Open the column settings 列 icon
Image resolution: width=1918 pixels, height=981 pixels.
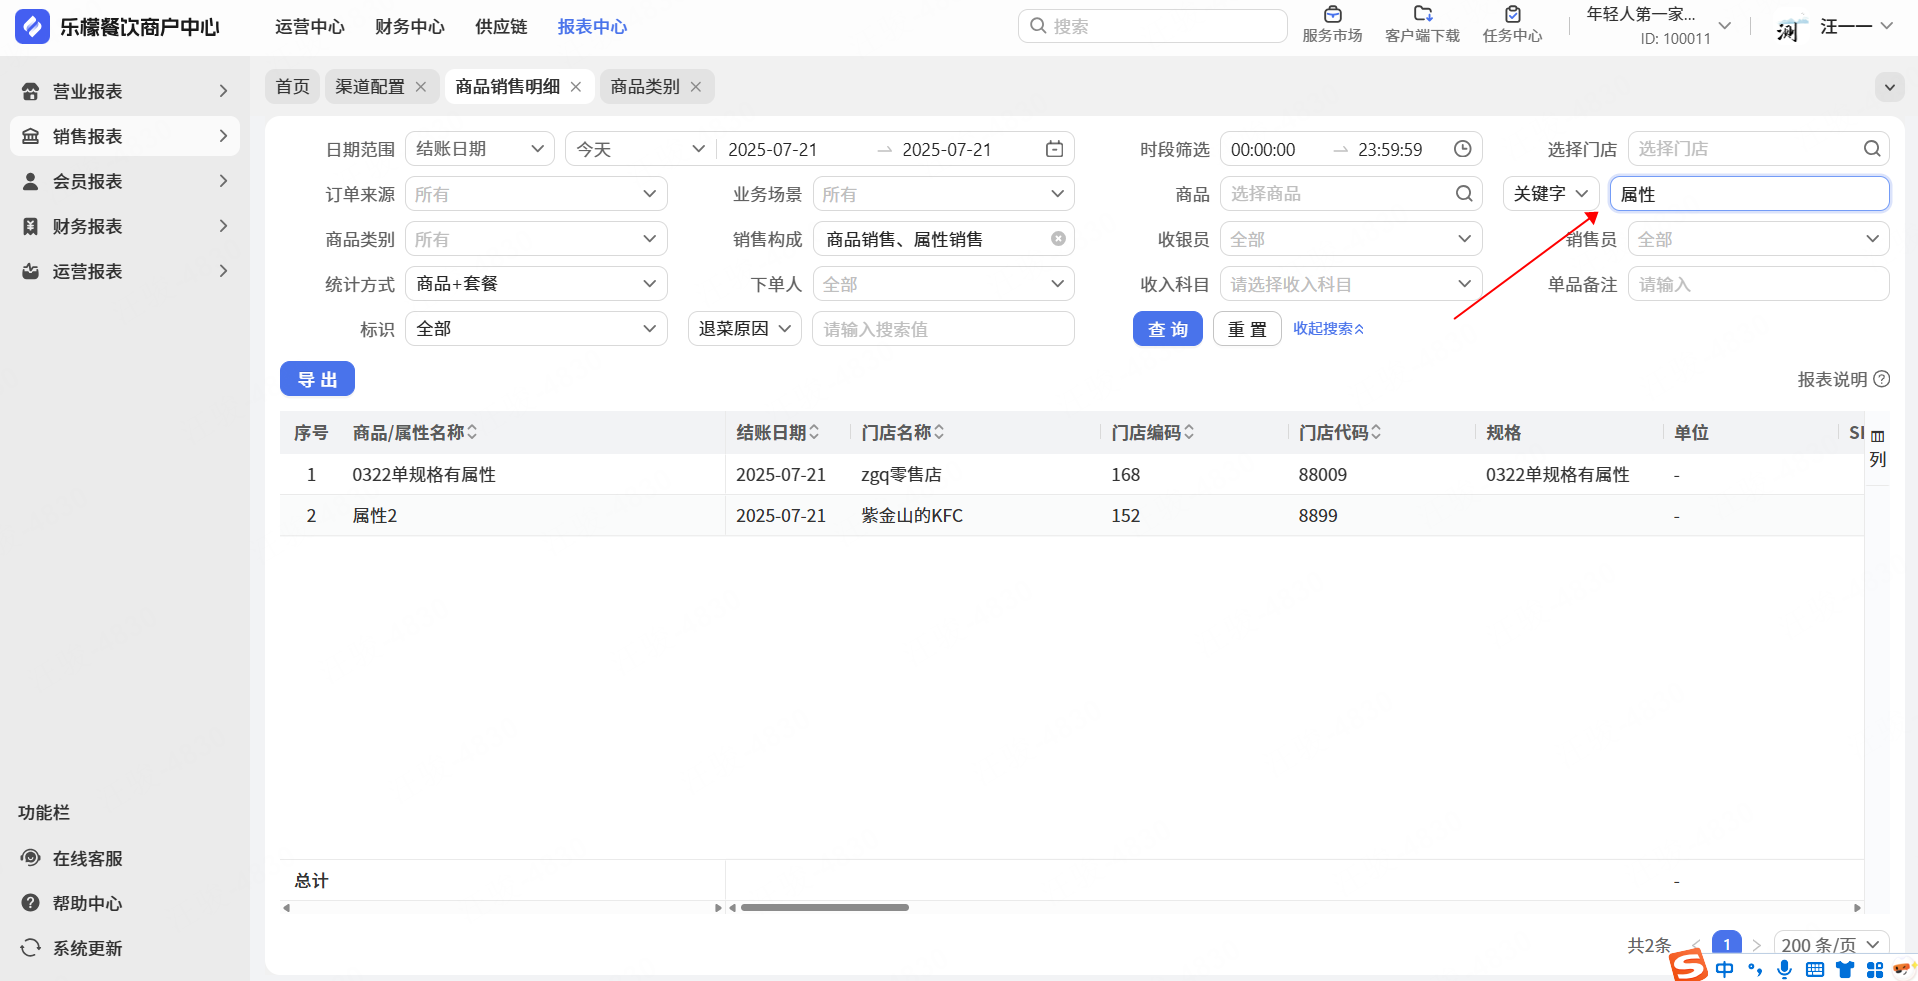point(1878,448)
